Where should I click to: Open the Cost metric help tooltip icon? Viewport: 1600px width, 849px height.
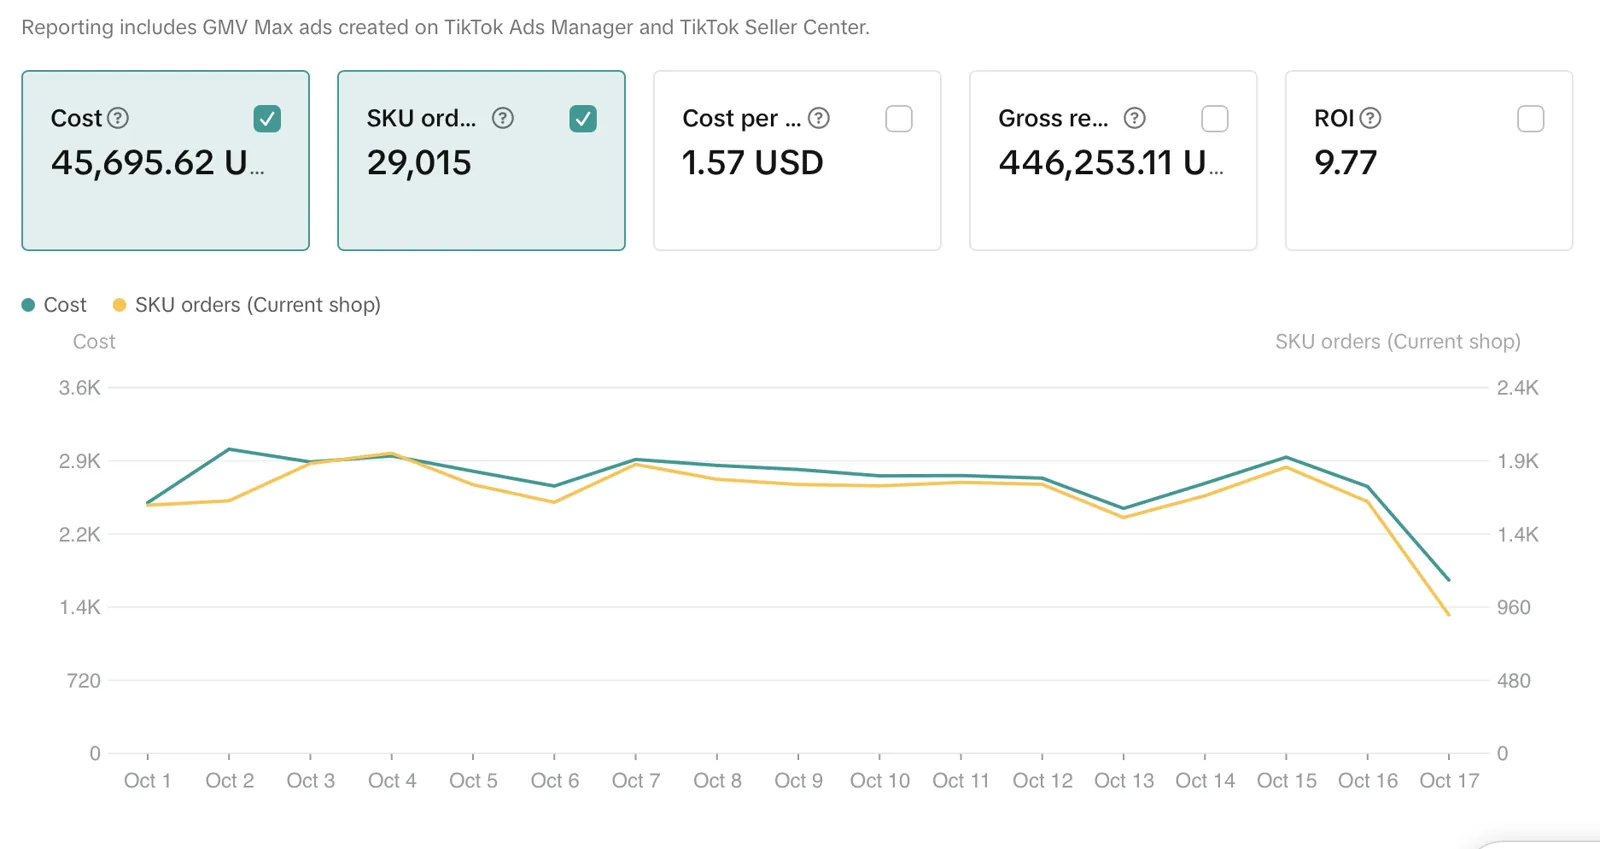[x=118, y=118]
